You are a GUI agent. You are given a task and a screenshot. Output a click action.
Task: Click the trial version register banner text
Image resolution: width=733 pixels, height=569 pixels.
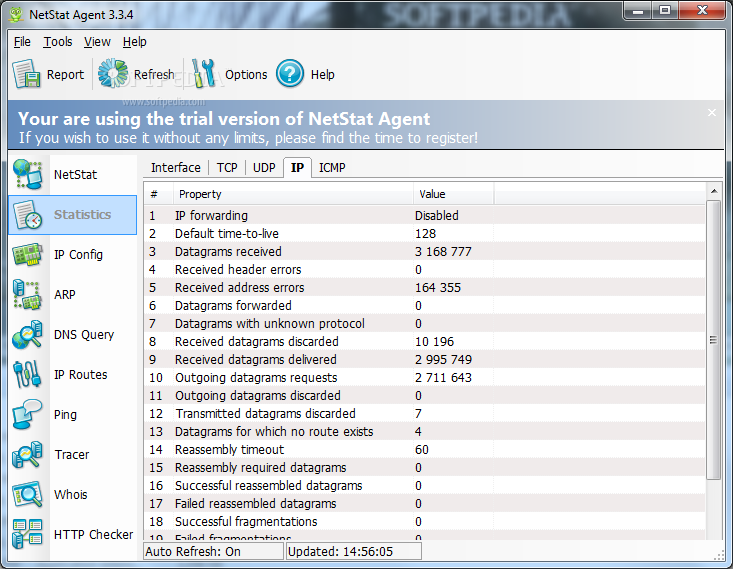pos(248,137)
